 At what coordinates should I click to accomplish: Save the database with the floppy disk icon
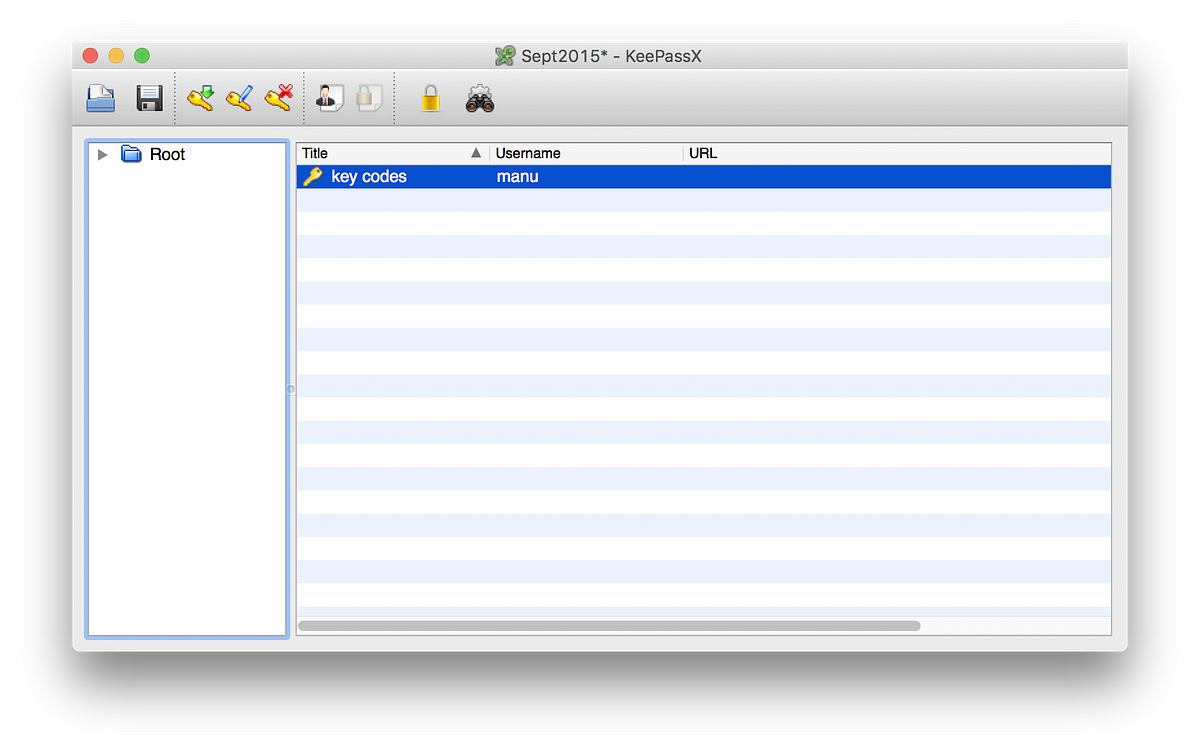pos(150,98)
